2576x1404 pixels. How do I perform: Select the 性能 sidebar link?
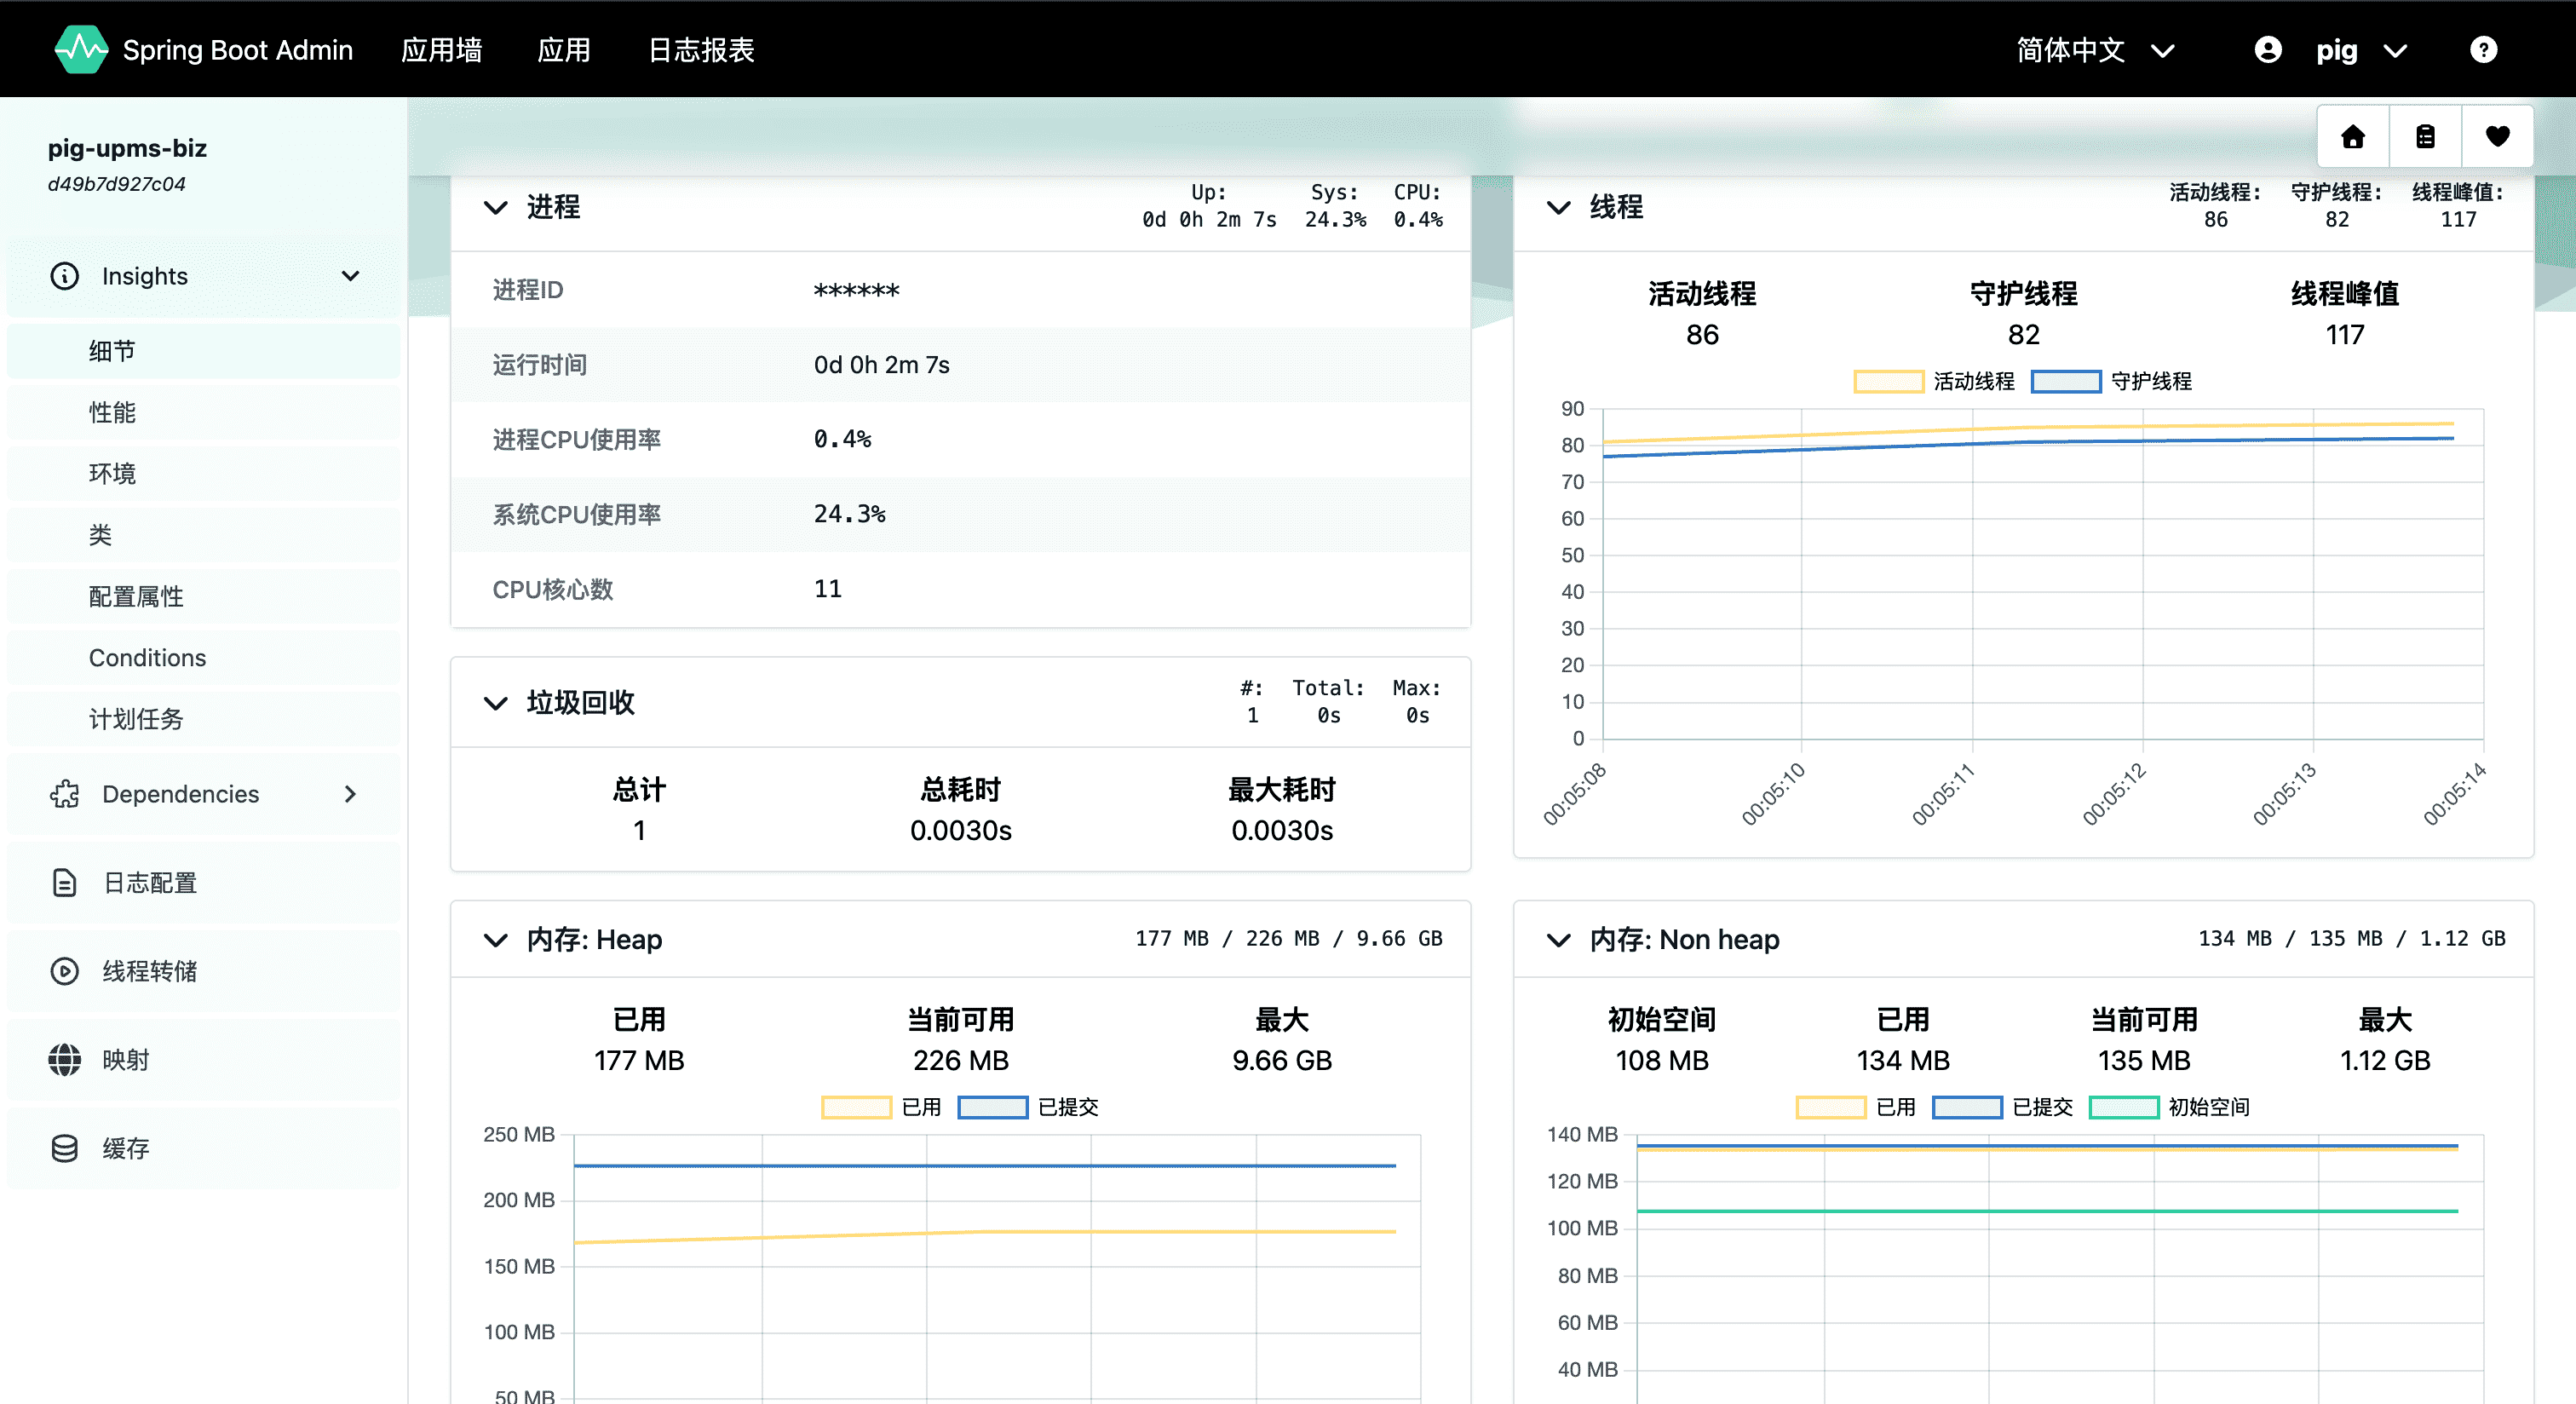tap(112, 412)
